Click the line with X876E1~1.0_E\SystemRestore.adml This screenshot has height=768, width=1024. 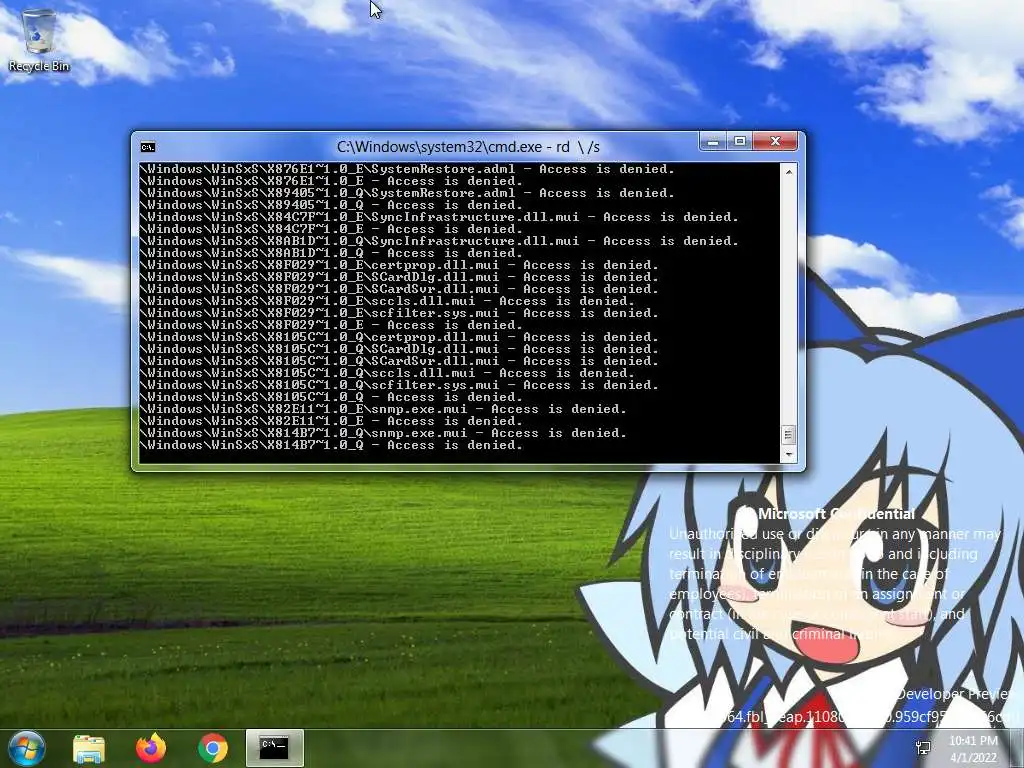point(407,169)
